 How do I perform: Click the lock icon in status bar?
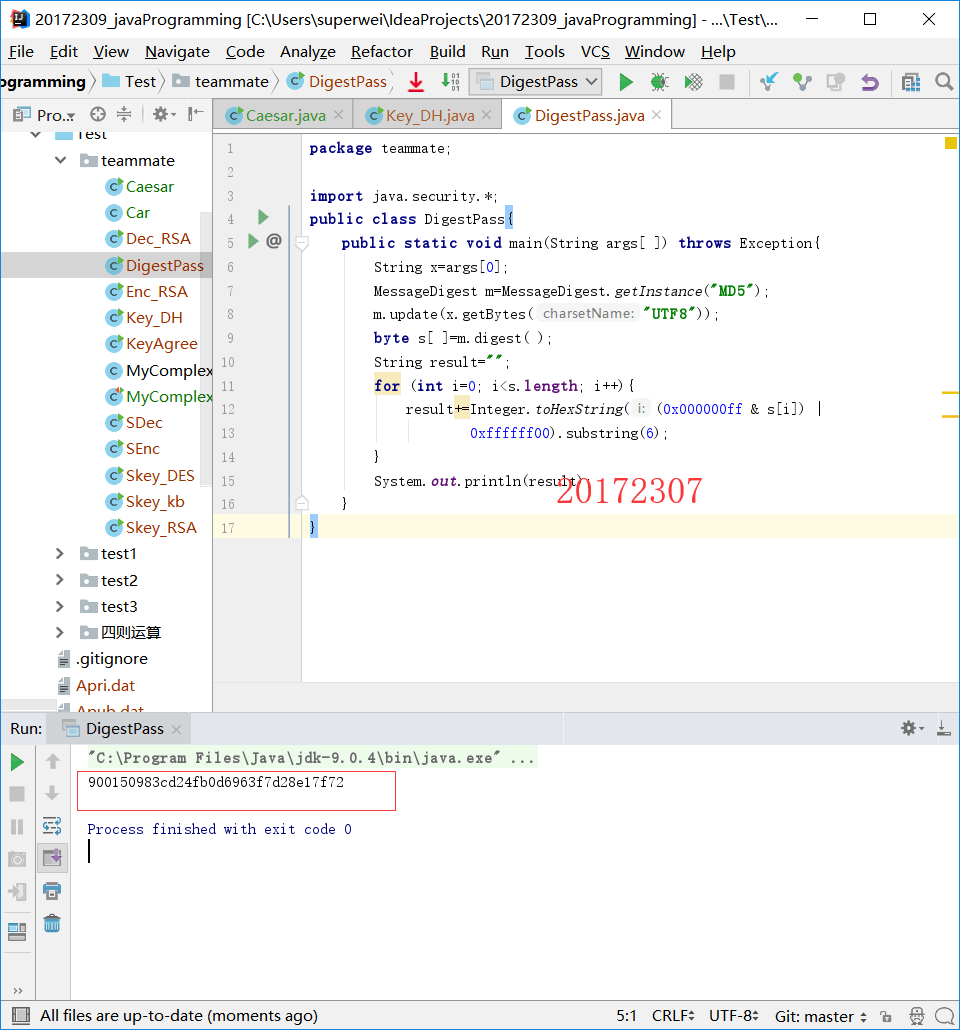click(886, 1016)
